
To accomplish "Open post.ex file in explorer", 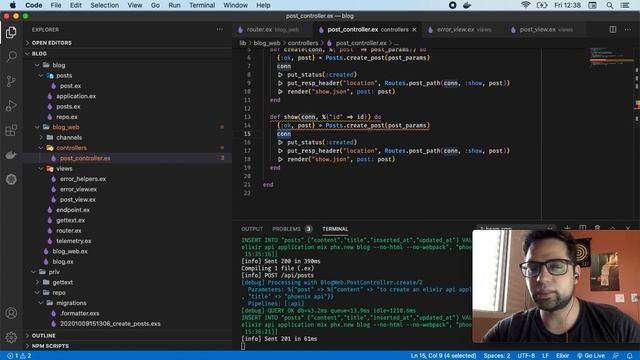I will click(70, 86).
